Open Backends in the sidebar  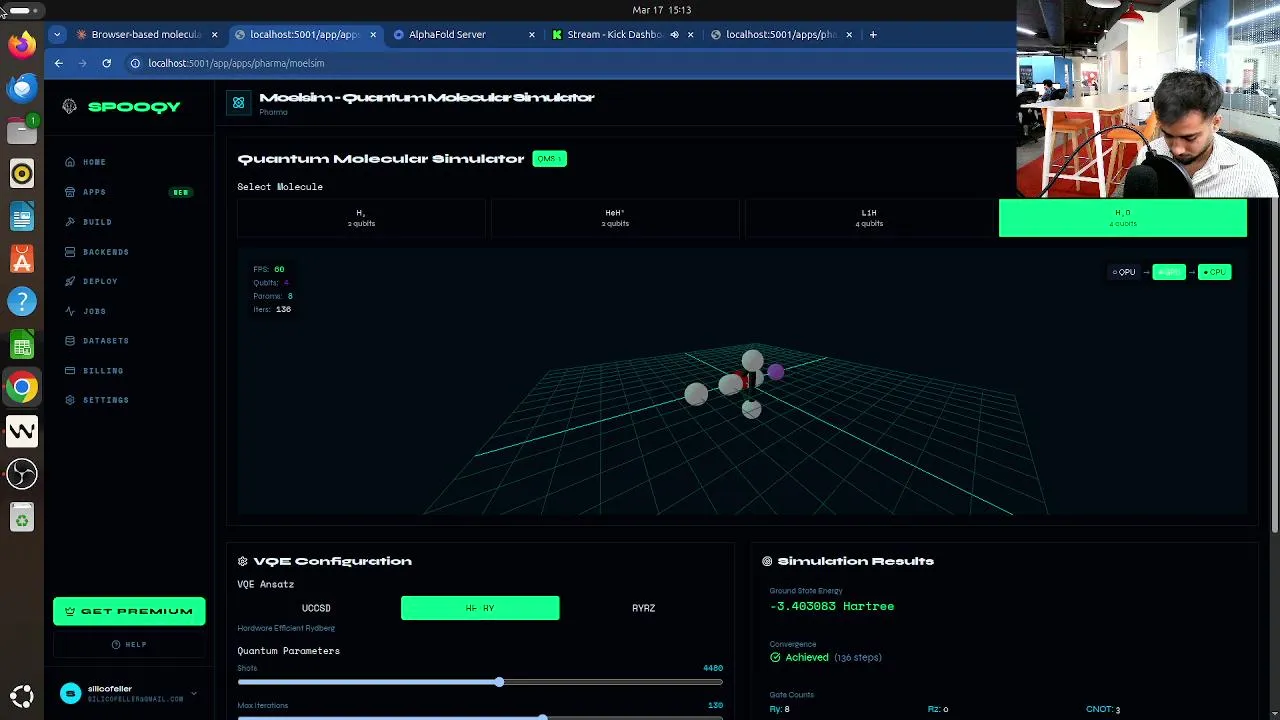click(x=105, y=252)
